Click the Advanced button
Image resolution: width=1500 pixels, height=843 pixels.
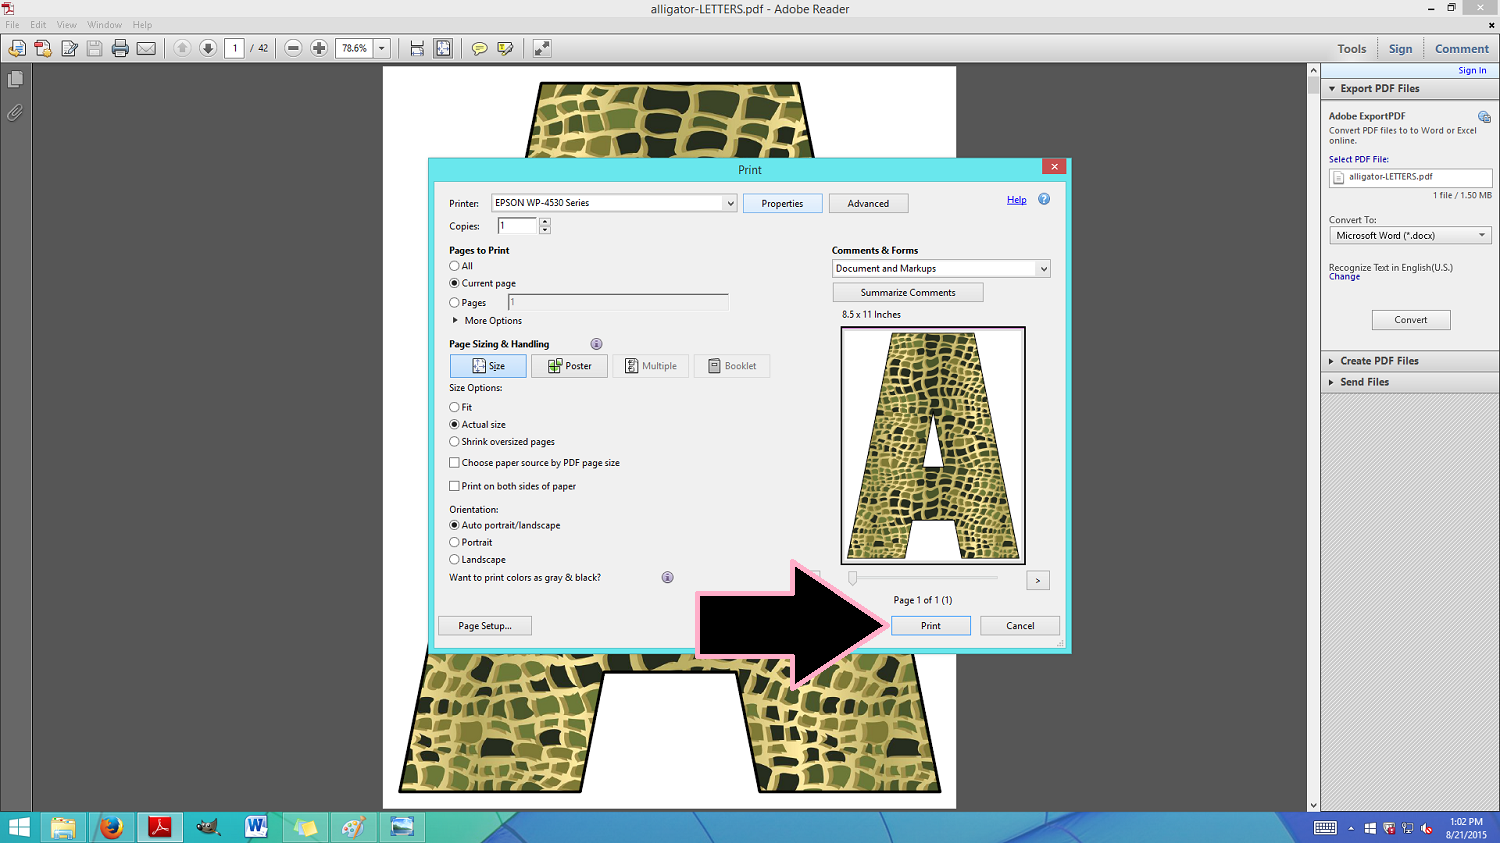point(868,204)
